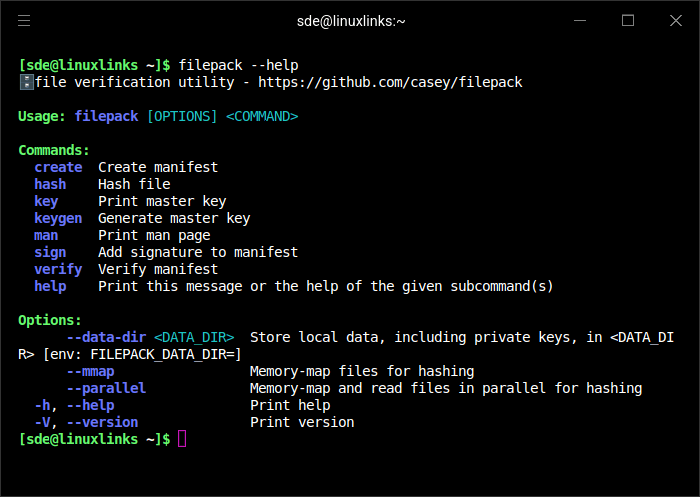Click the top '[sde@linuxlinks ~]$' prompt
The width and height of the screenshot is (700, 497).
tap(94, 65)
